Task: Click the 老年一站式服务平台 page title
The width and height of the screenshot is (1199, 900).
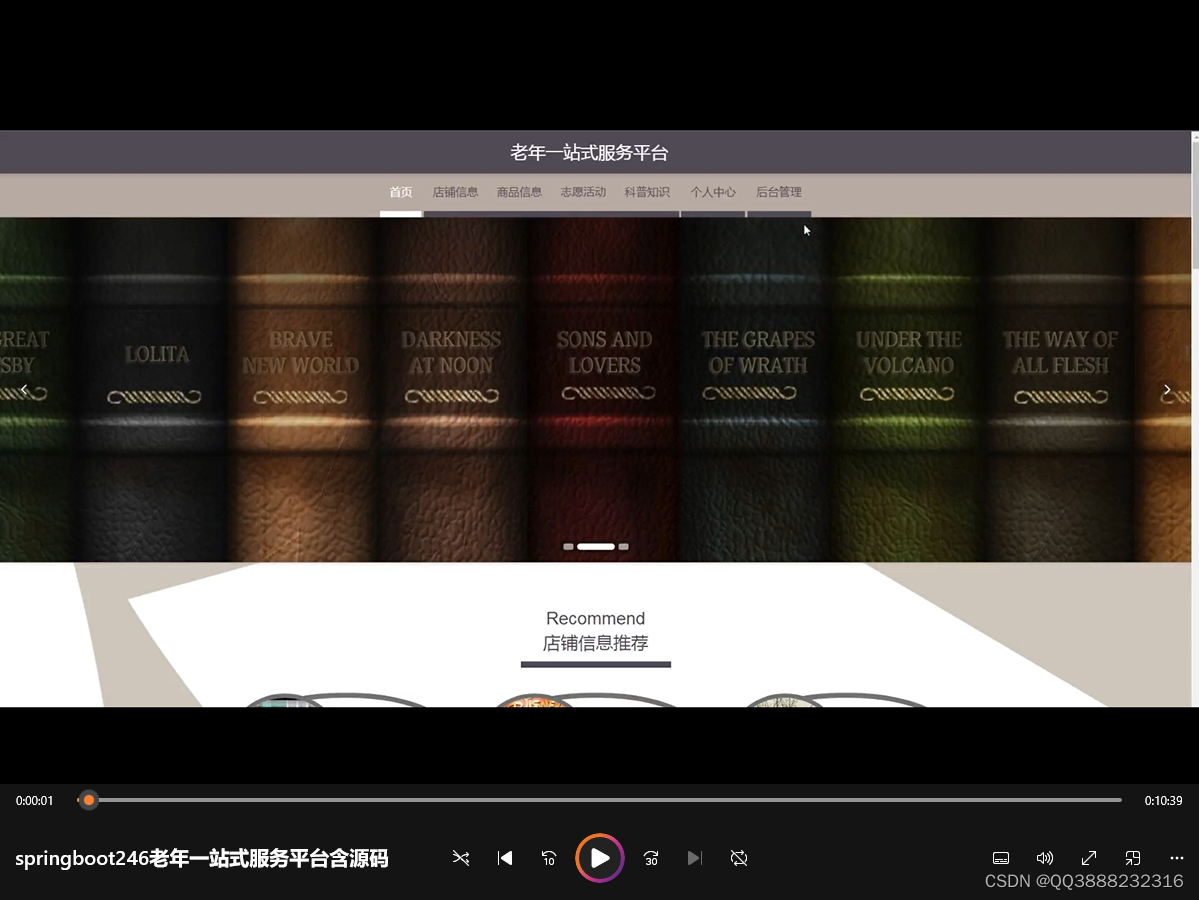Action: pyautogui.click(x=590, y=153)
